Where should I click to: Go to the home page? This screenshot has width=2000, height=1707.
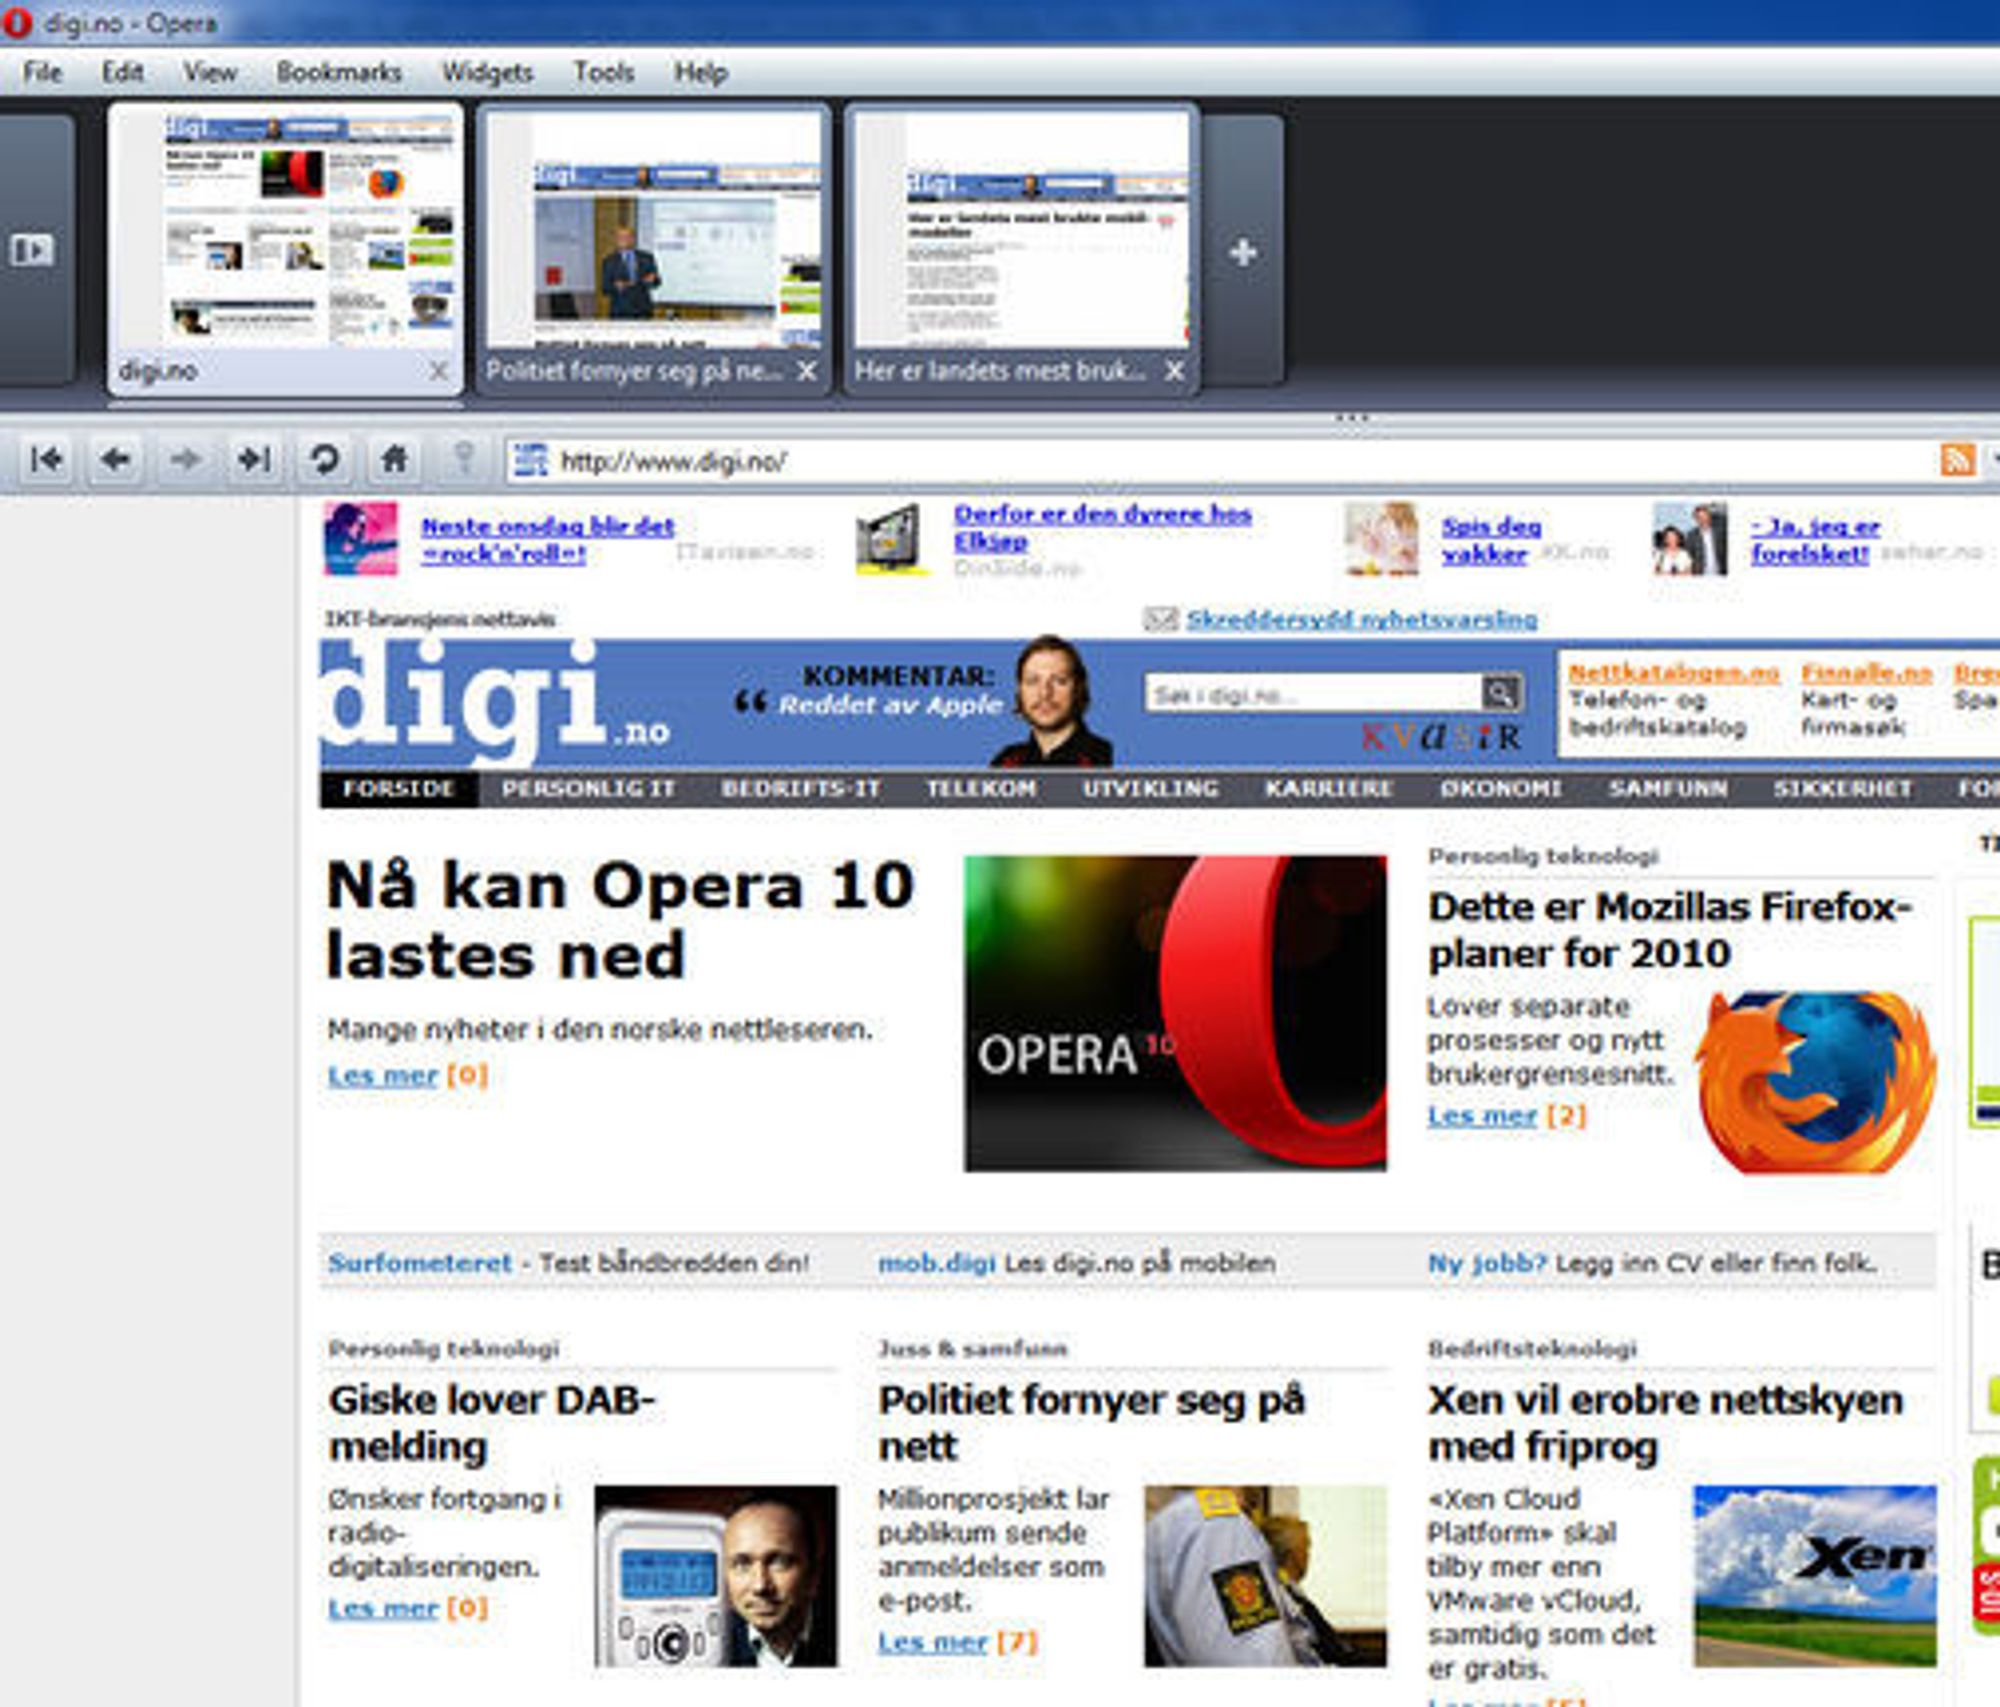coord(394,459)
